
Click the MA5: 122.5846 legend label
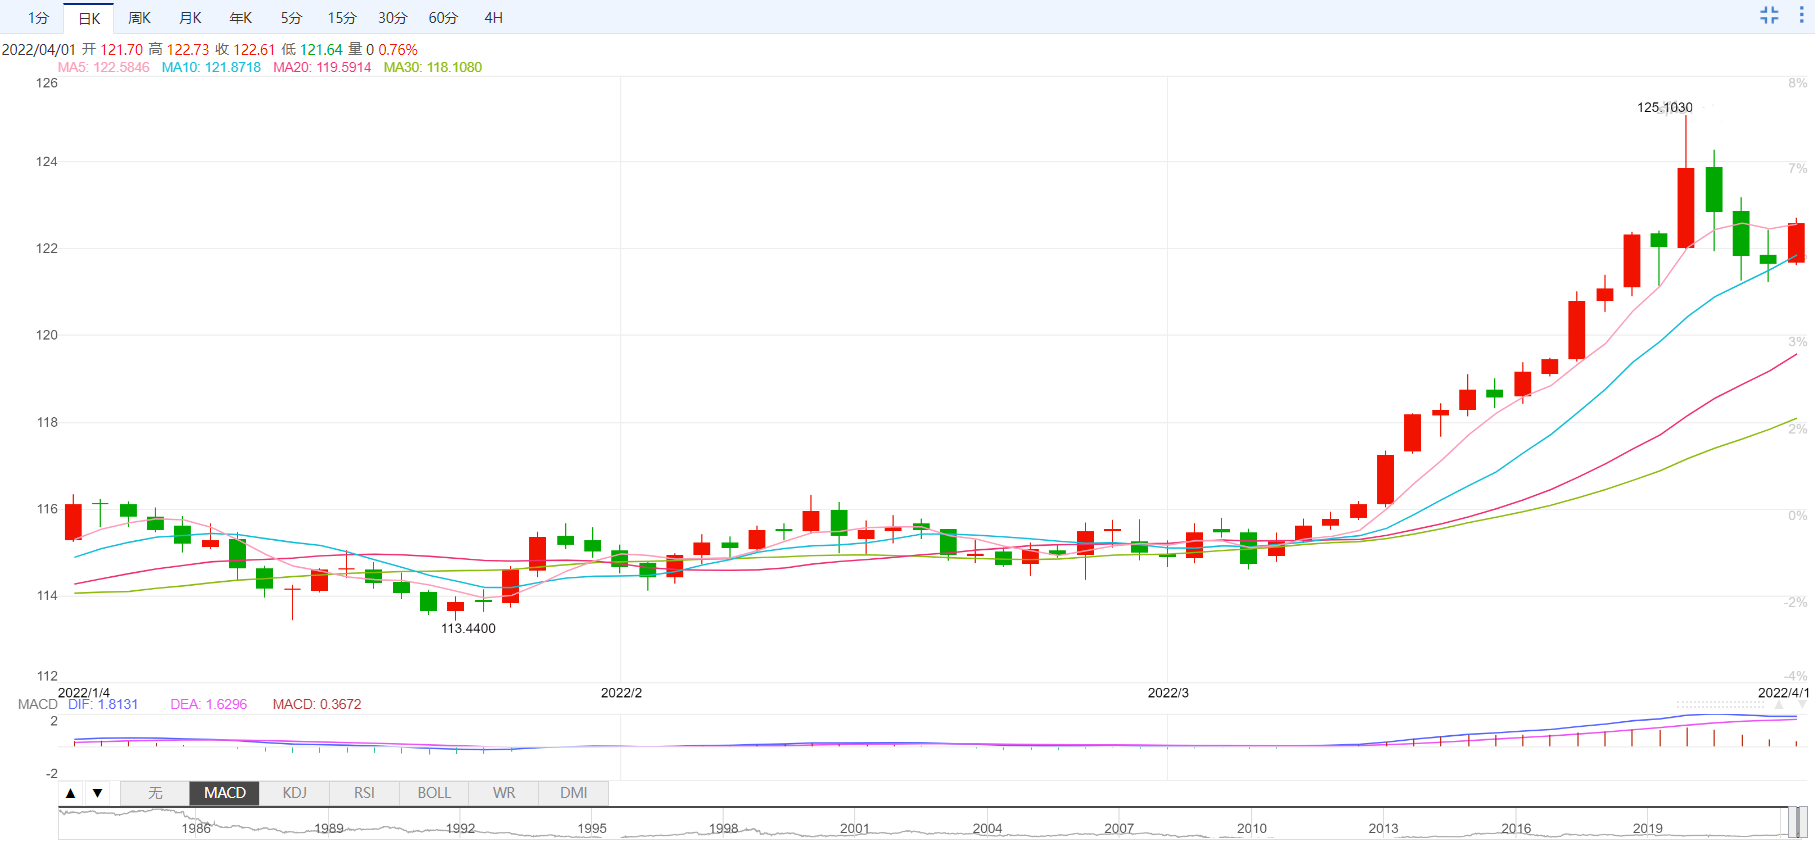click(103, 67)
